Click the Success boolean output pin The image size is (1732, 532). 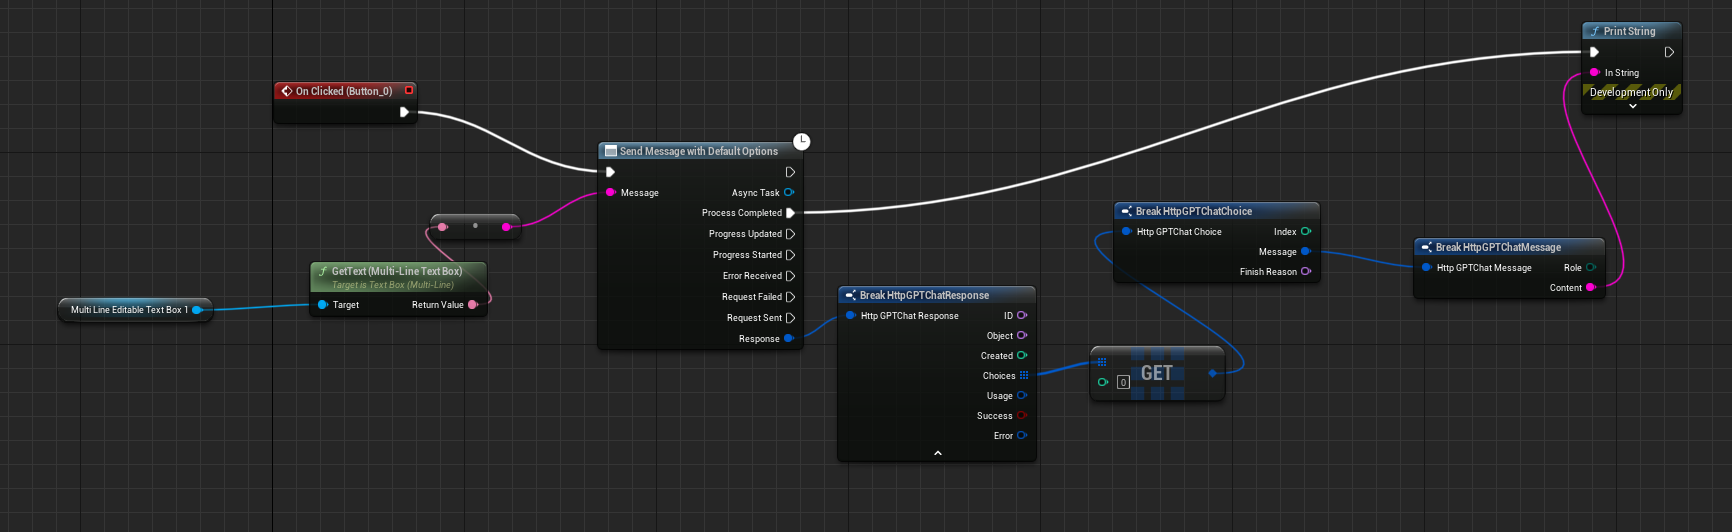coord(1022,416)
